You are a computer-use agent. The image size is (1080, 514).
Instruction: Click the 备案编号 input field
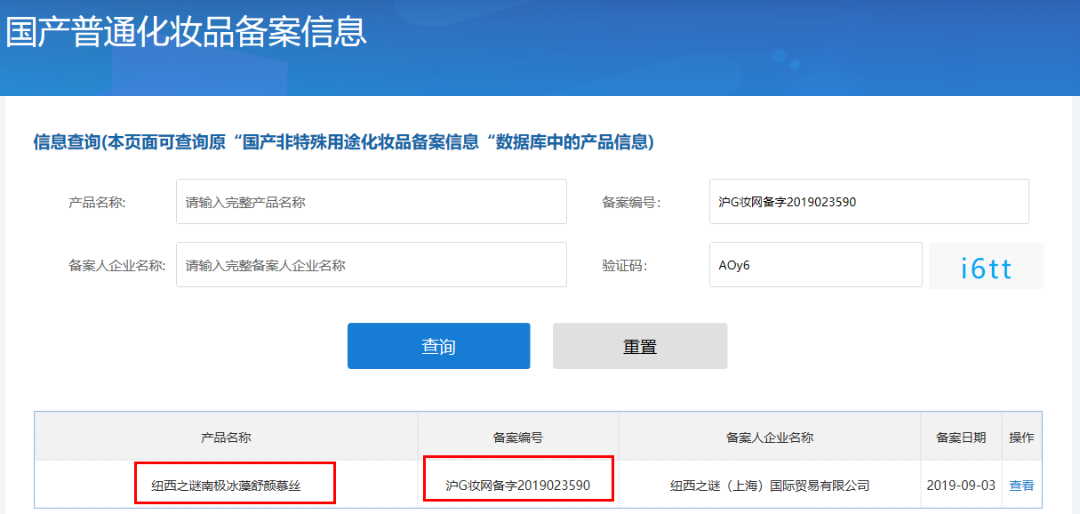click(868, 202)
